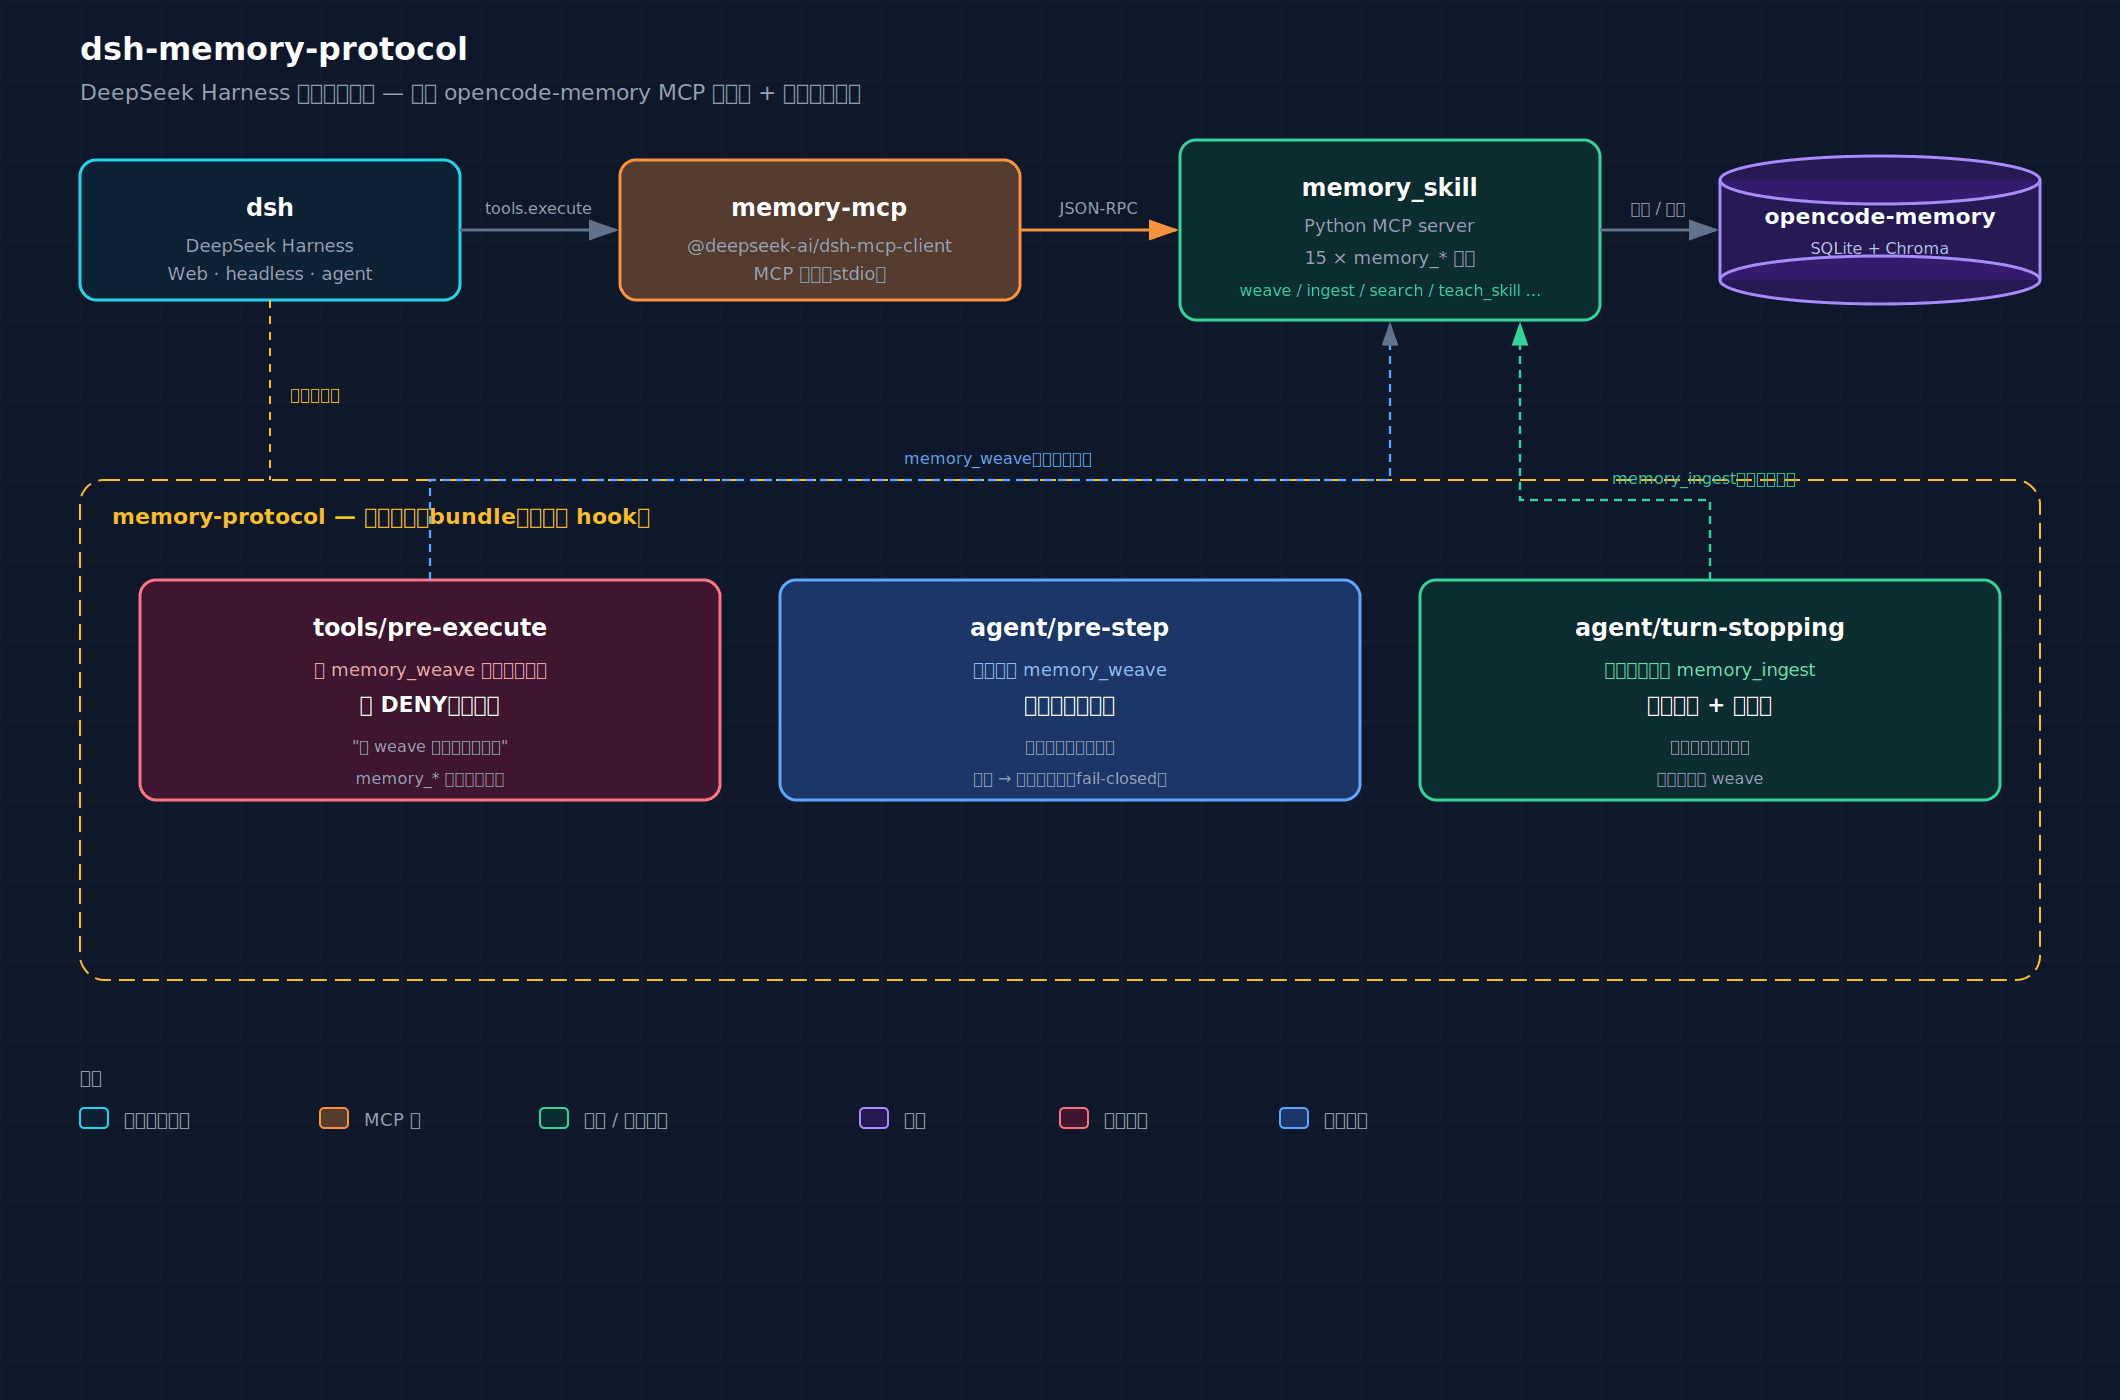2120x1400 pixels.
Task: Click the memory_weave line in agent/pre-step
Action: (1070, 670)
